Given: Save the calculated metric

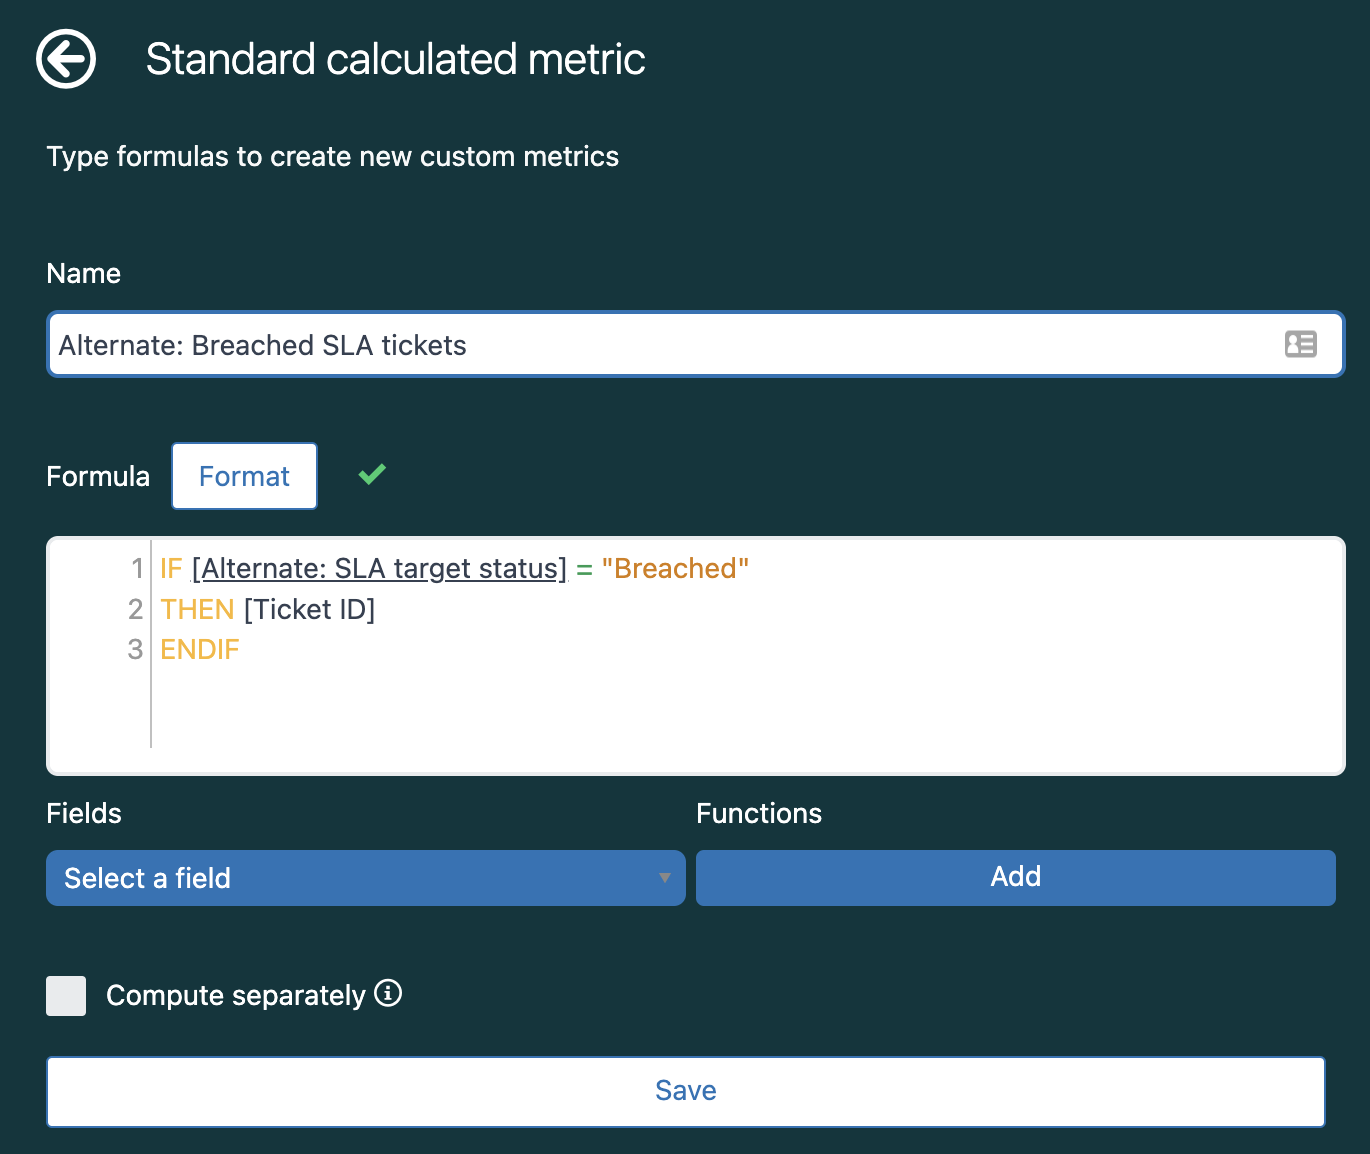Looking at the screenshot, I should (685, 1091).
